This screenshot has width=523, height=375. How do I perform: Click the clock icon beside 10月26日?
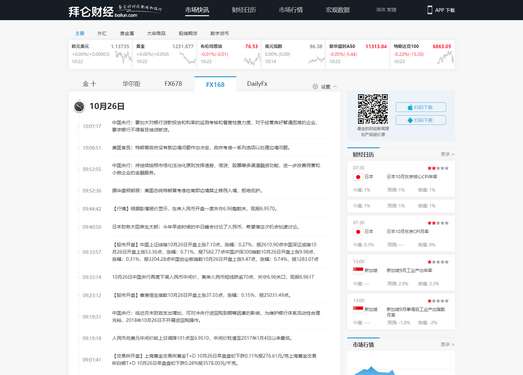[x=79, y=106]
